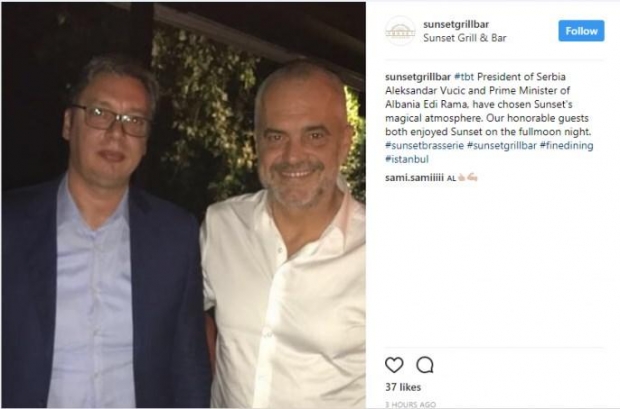Viewport: 620px width, 409px height.
Task: View commenter sami.samiiiii's profile
Action: [x=414, y=177]
